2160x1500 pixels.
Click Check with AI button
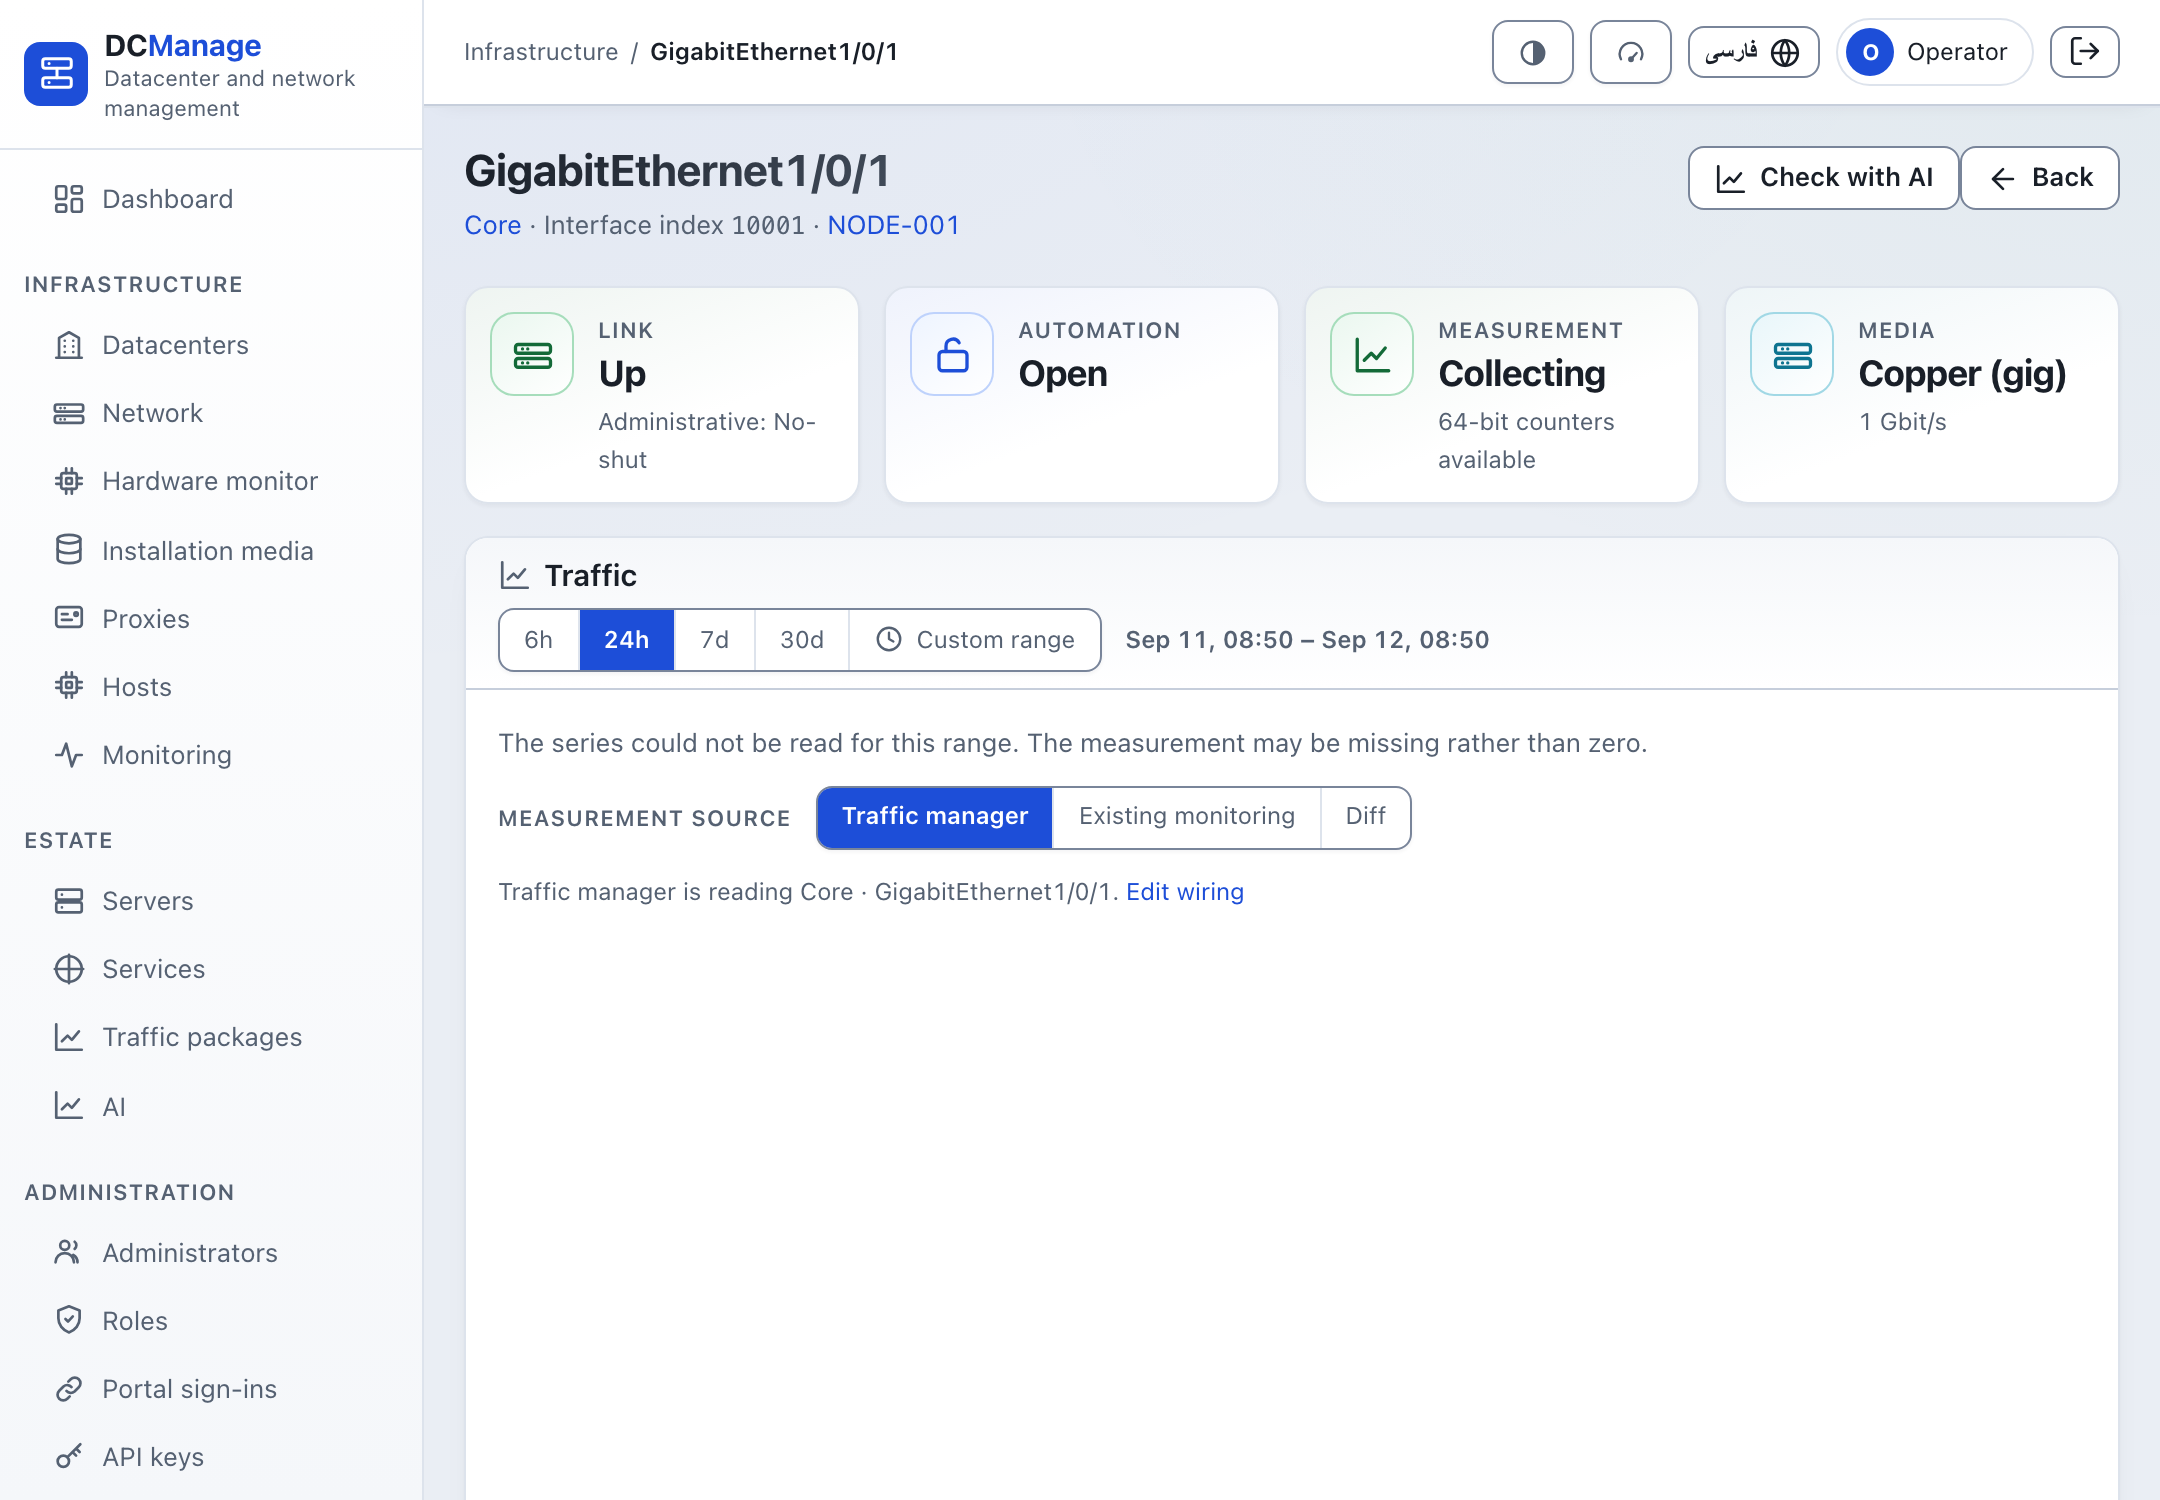1823,178
